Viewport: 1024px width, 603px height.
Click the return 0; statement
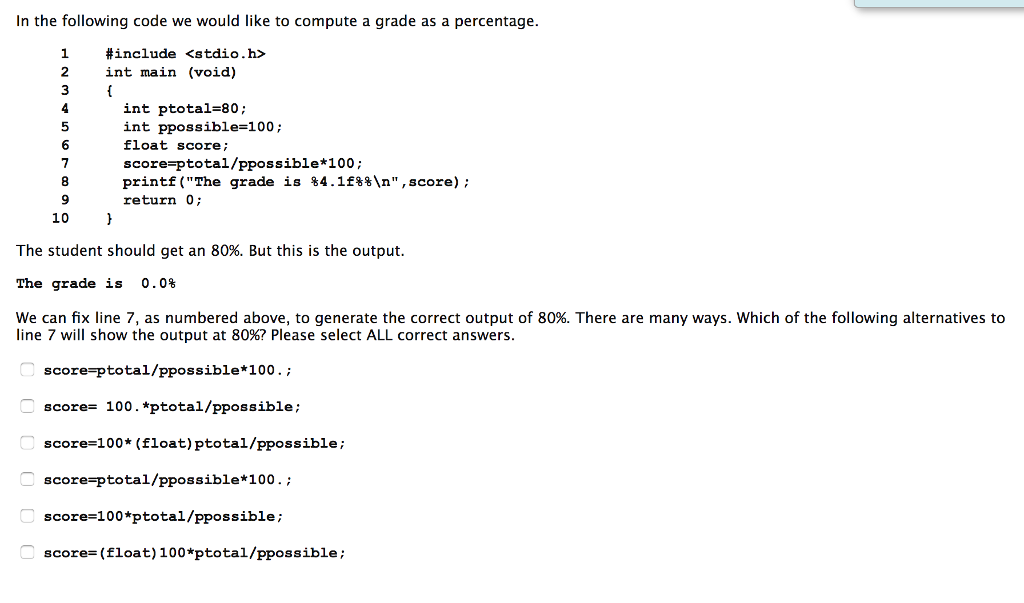[x=162, y=199]
